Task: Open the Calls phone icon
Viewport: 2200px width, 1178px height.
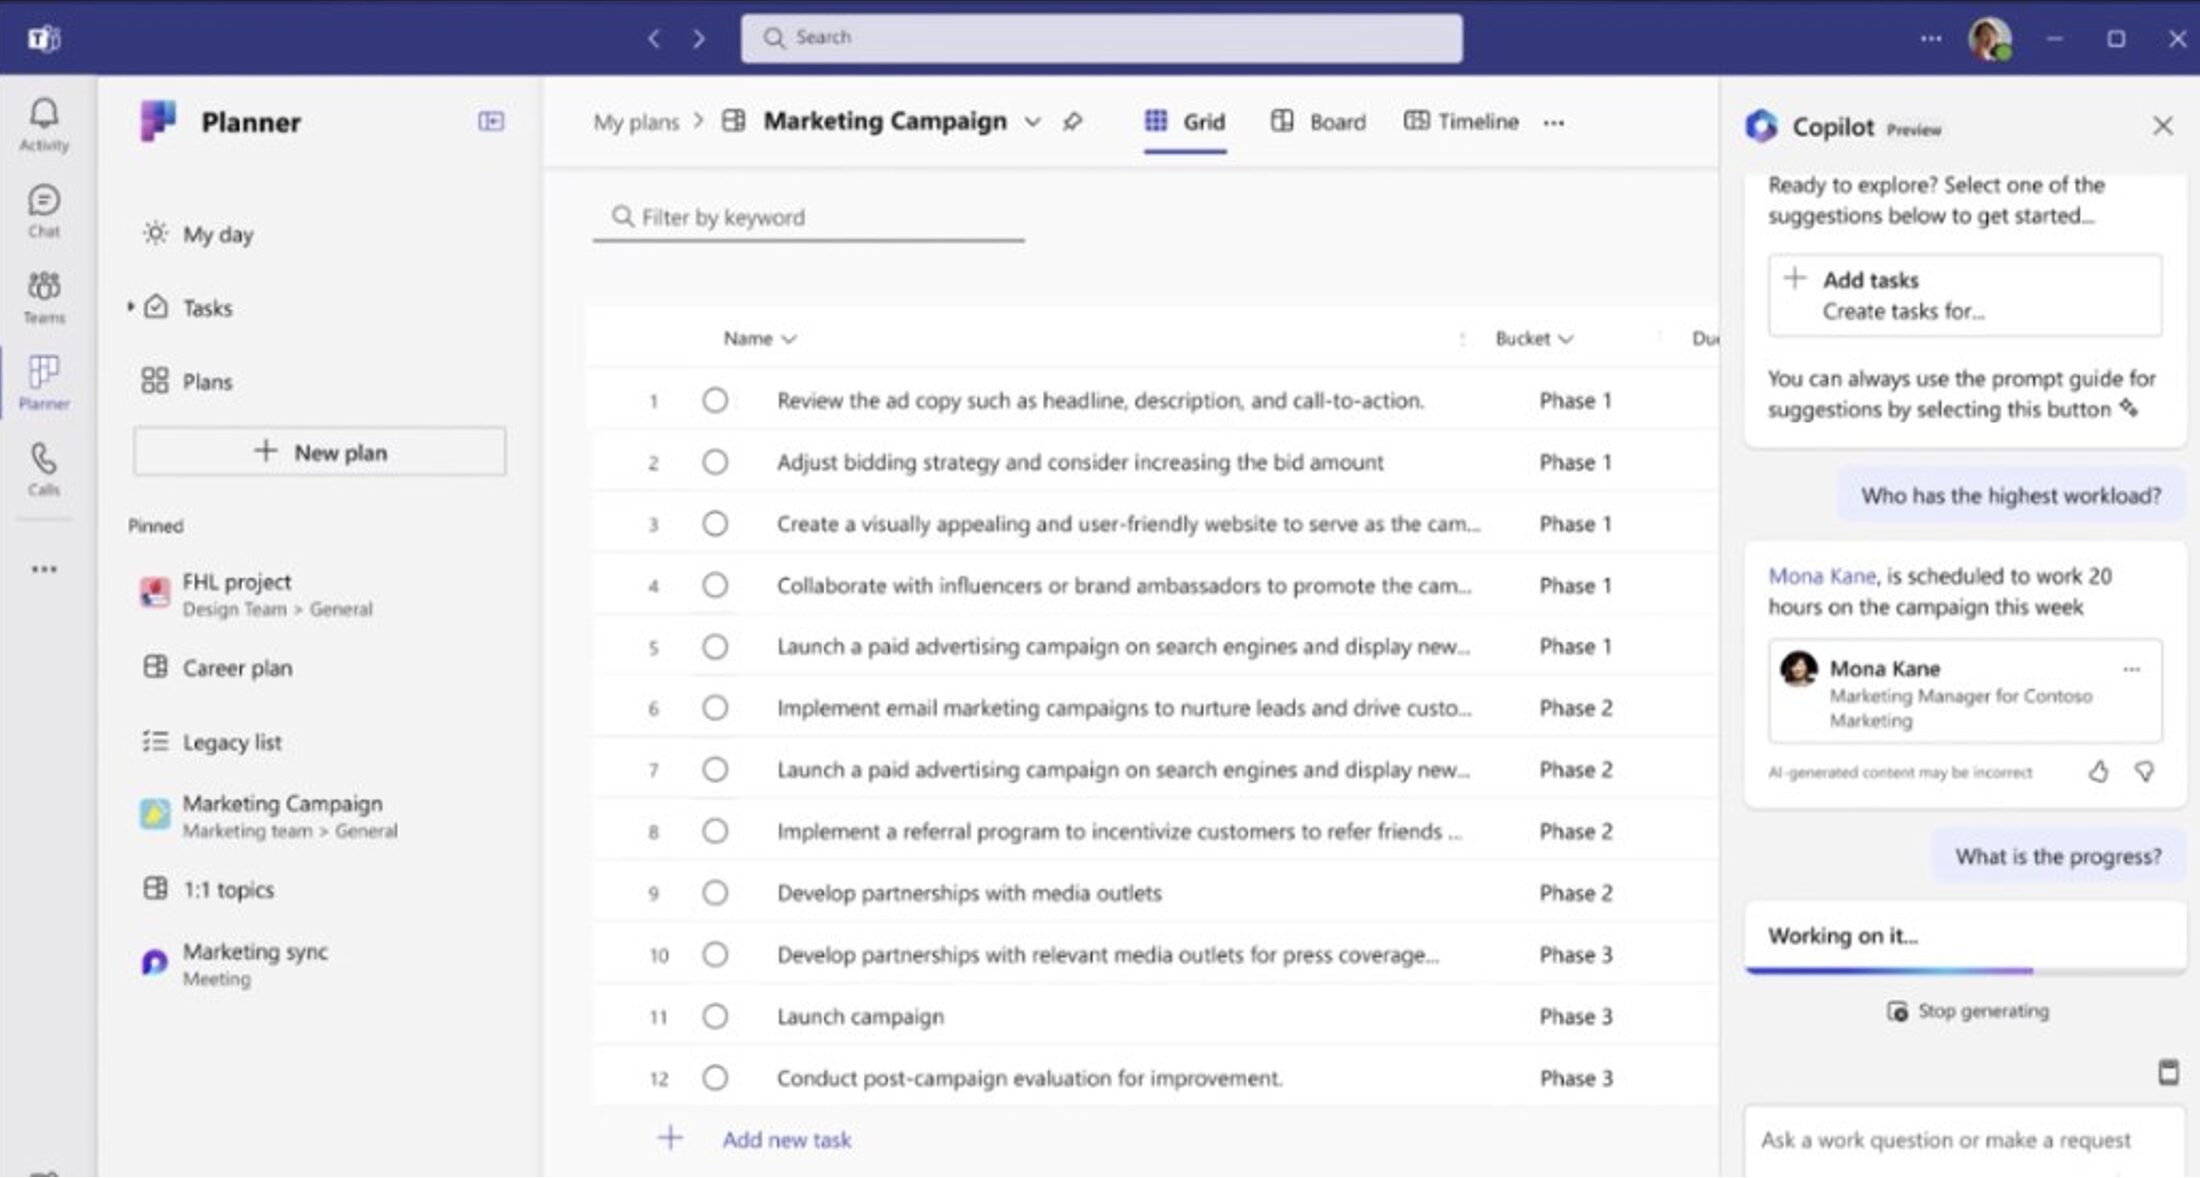Action: pyautogui.click(x=44, y=468)
